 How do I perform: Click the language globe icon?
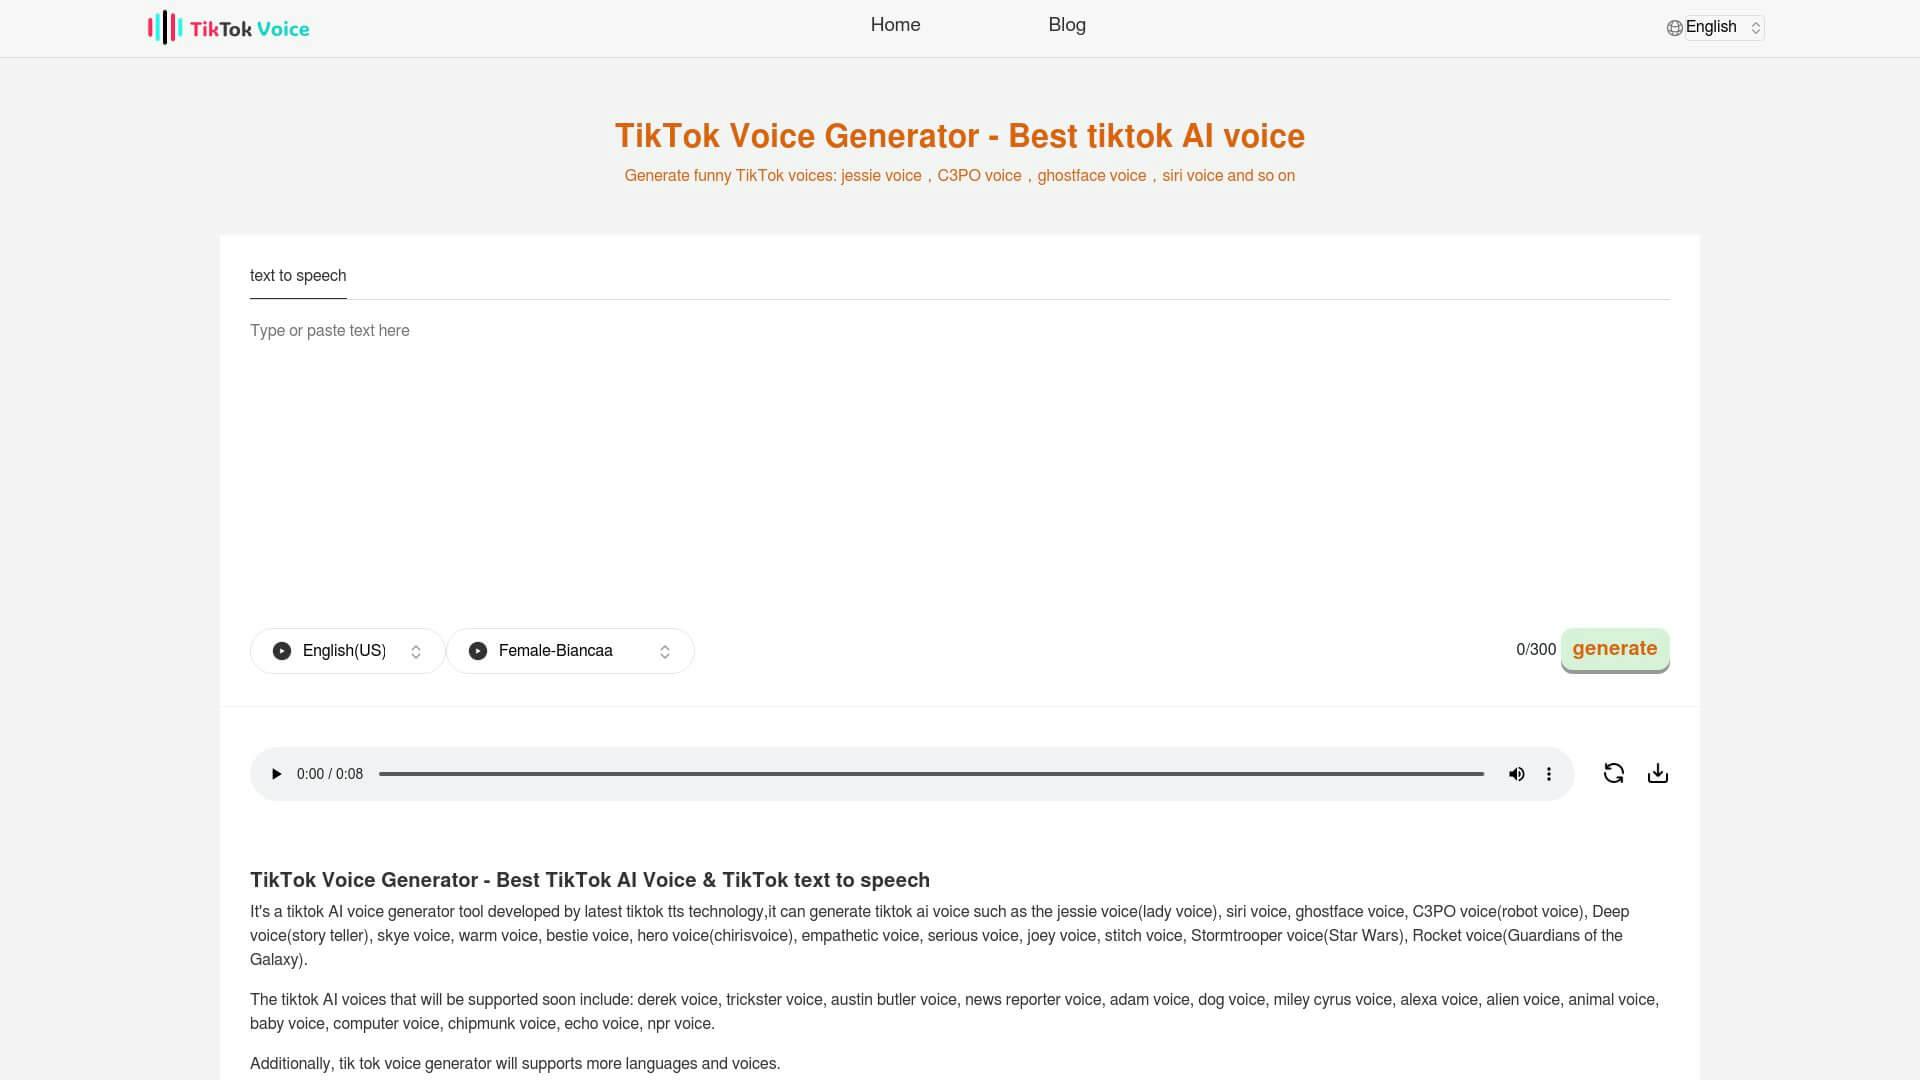click(1672, 26)
